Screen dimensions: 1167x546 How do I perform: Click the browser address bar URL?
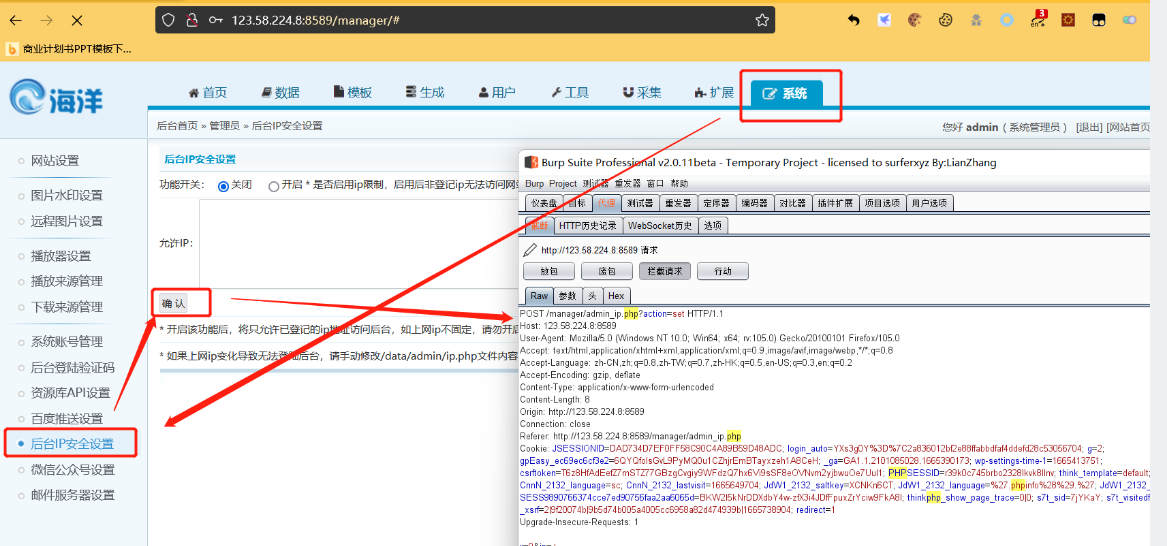pos(316,20)
